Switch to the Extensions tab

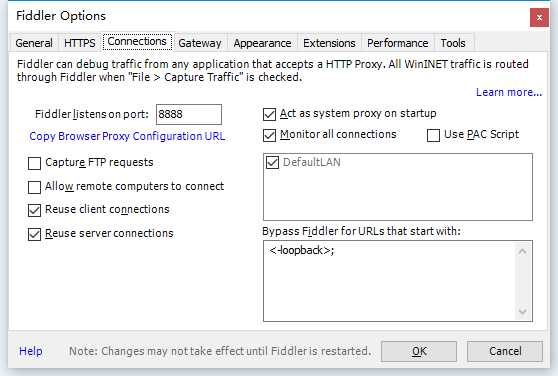tap(329, 43)
